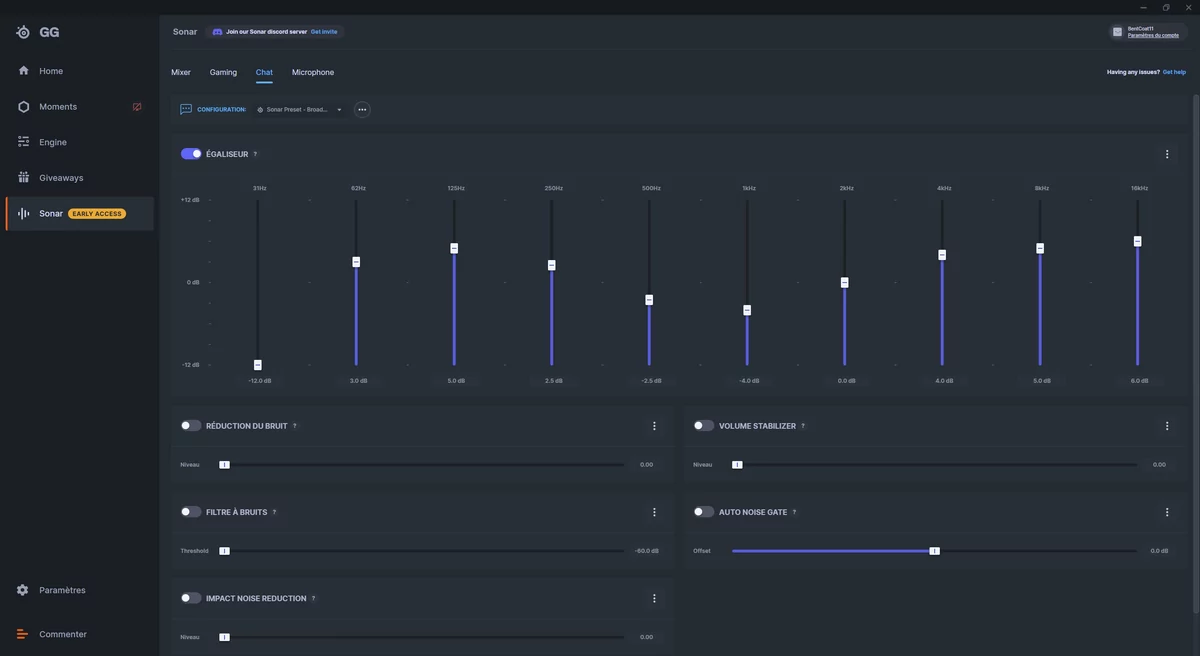The image size is (1200, 656).
Task: Click the 2kHz equalizer slider handle
Action: 845,283
